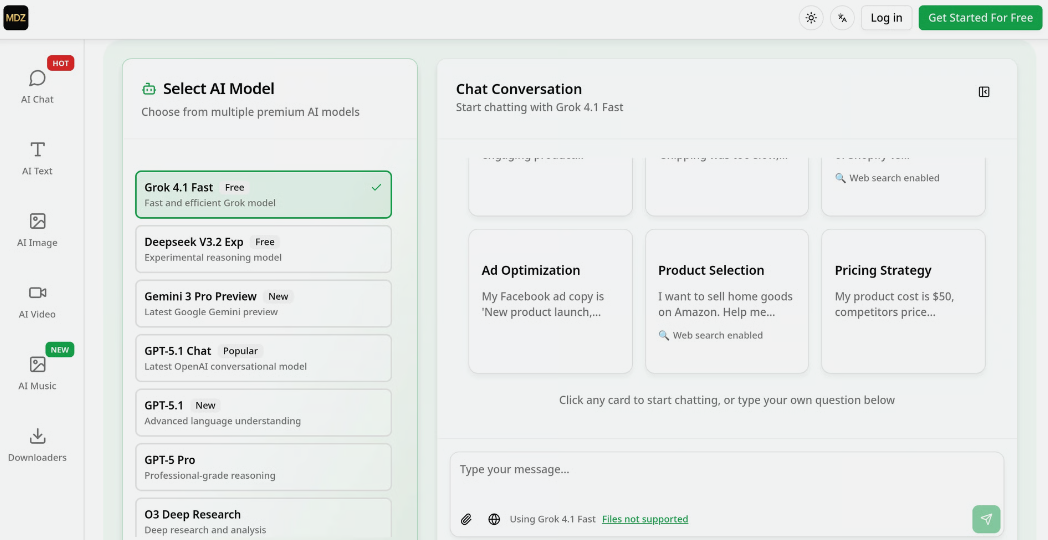Image resolution: width=1048 pixels, height=540 pixels.
Task: Open the AI Video tool
Action: click(37, 301)
